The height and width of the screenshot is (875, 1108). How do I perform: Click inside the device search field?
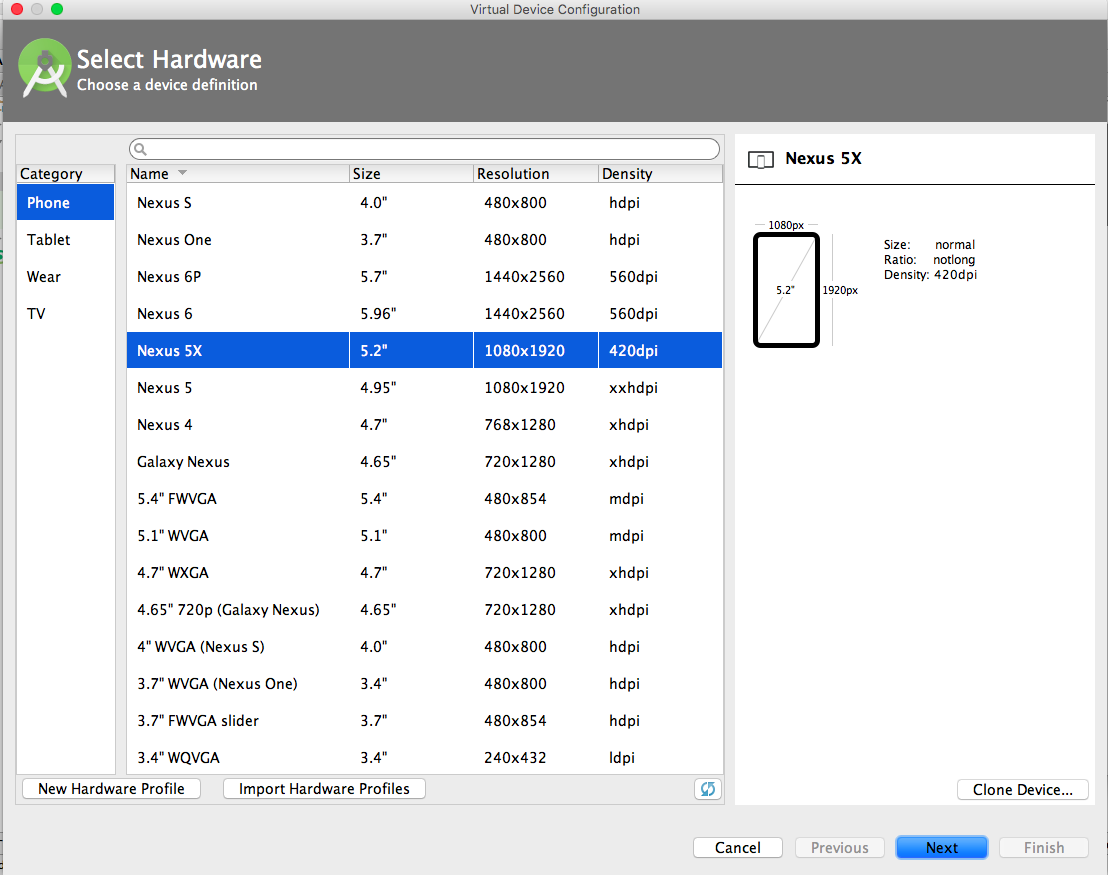420,148
